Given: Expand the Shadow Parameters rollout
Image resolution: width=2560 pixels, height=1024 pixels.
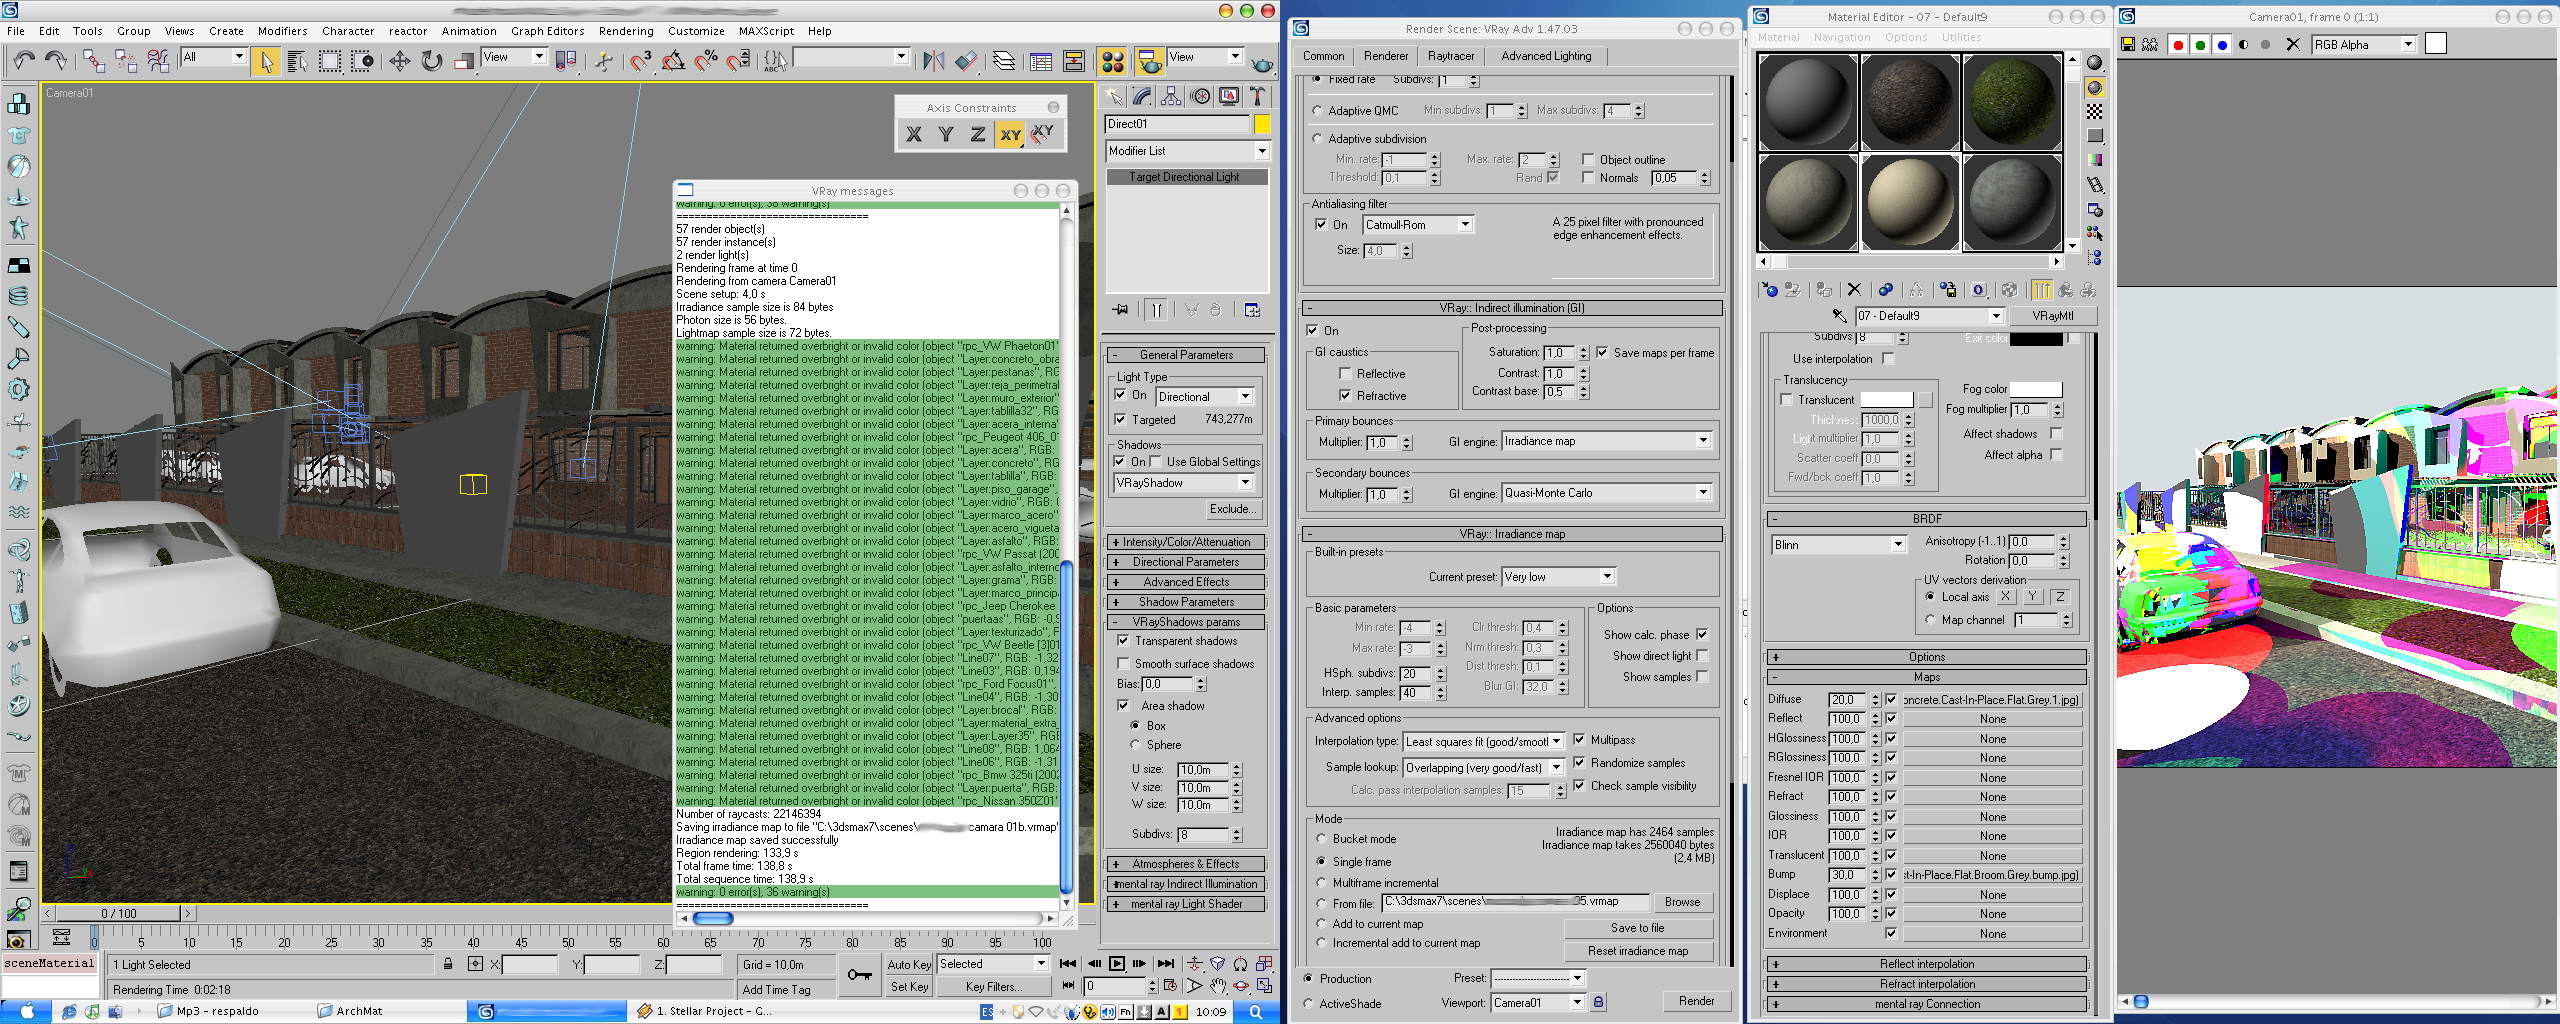Looking at the screenshot, I should (1186, 602).
